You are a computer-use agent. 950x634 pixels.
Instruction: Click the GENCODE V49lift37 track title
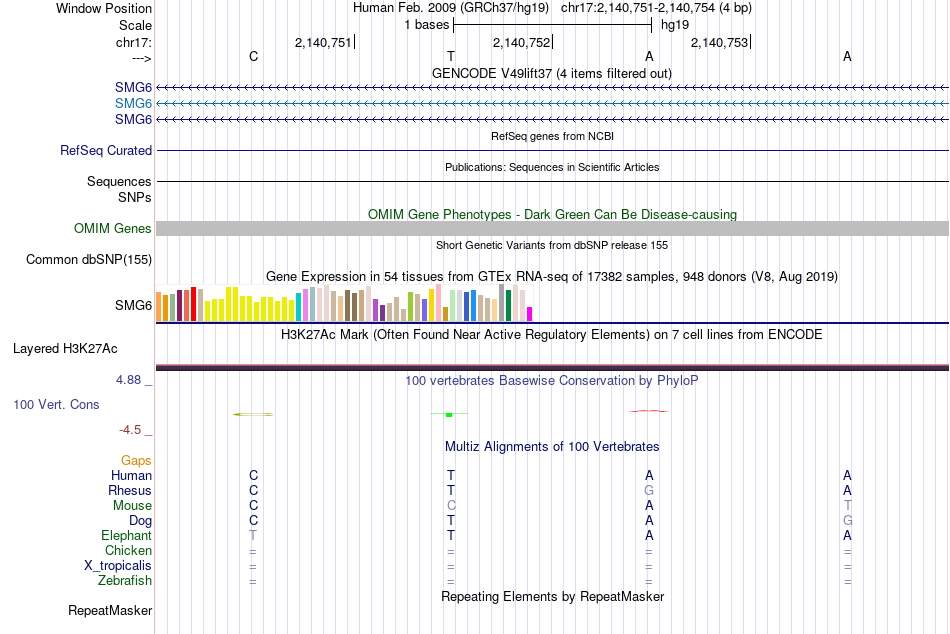tap(552, 73)
